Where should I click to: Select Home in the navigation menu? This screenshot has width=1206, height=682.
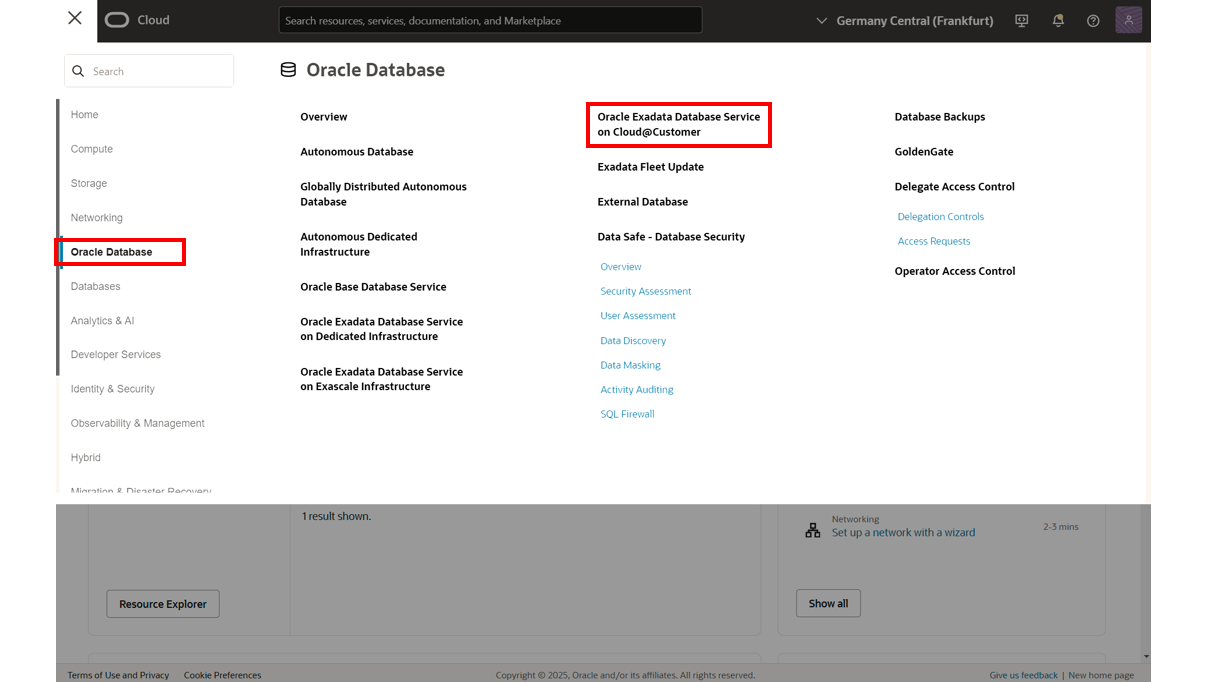(x=84, y=115)
